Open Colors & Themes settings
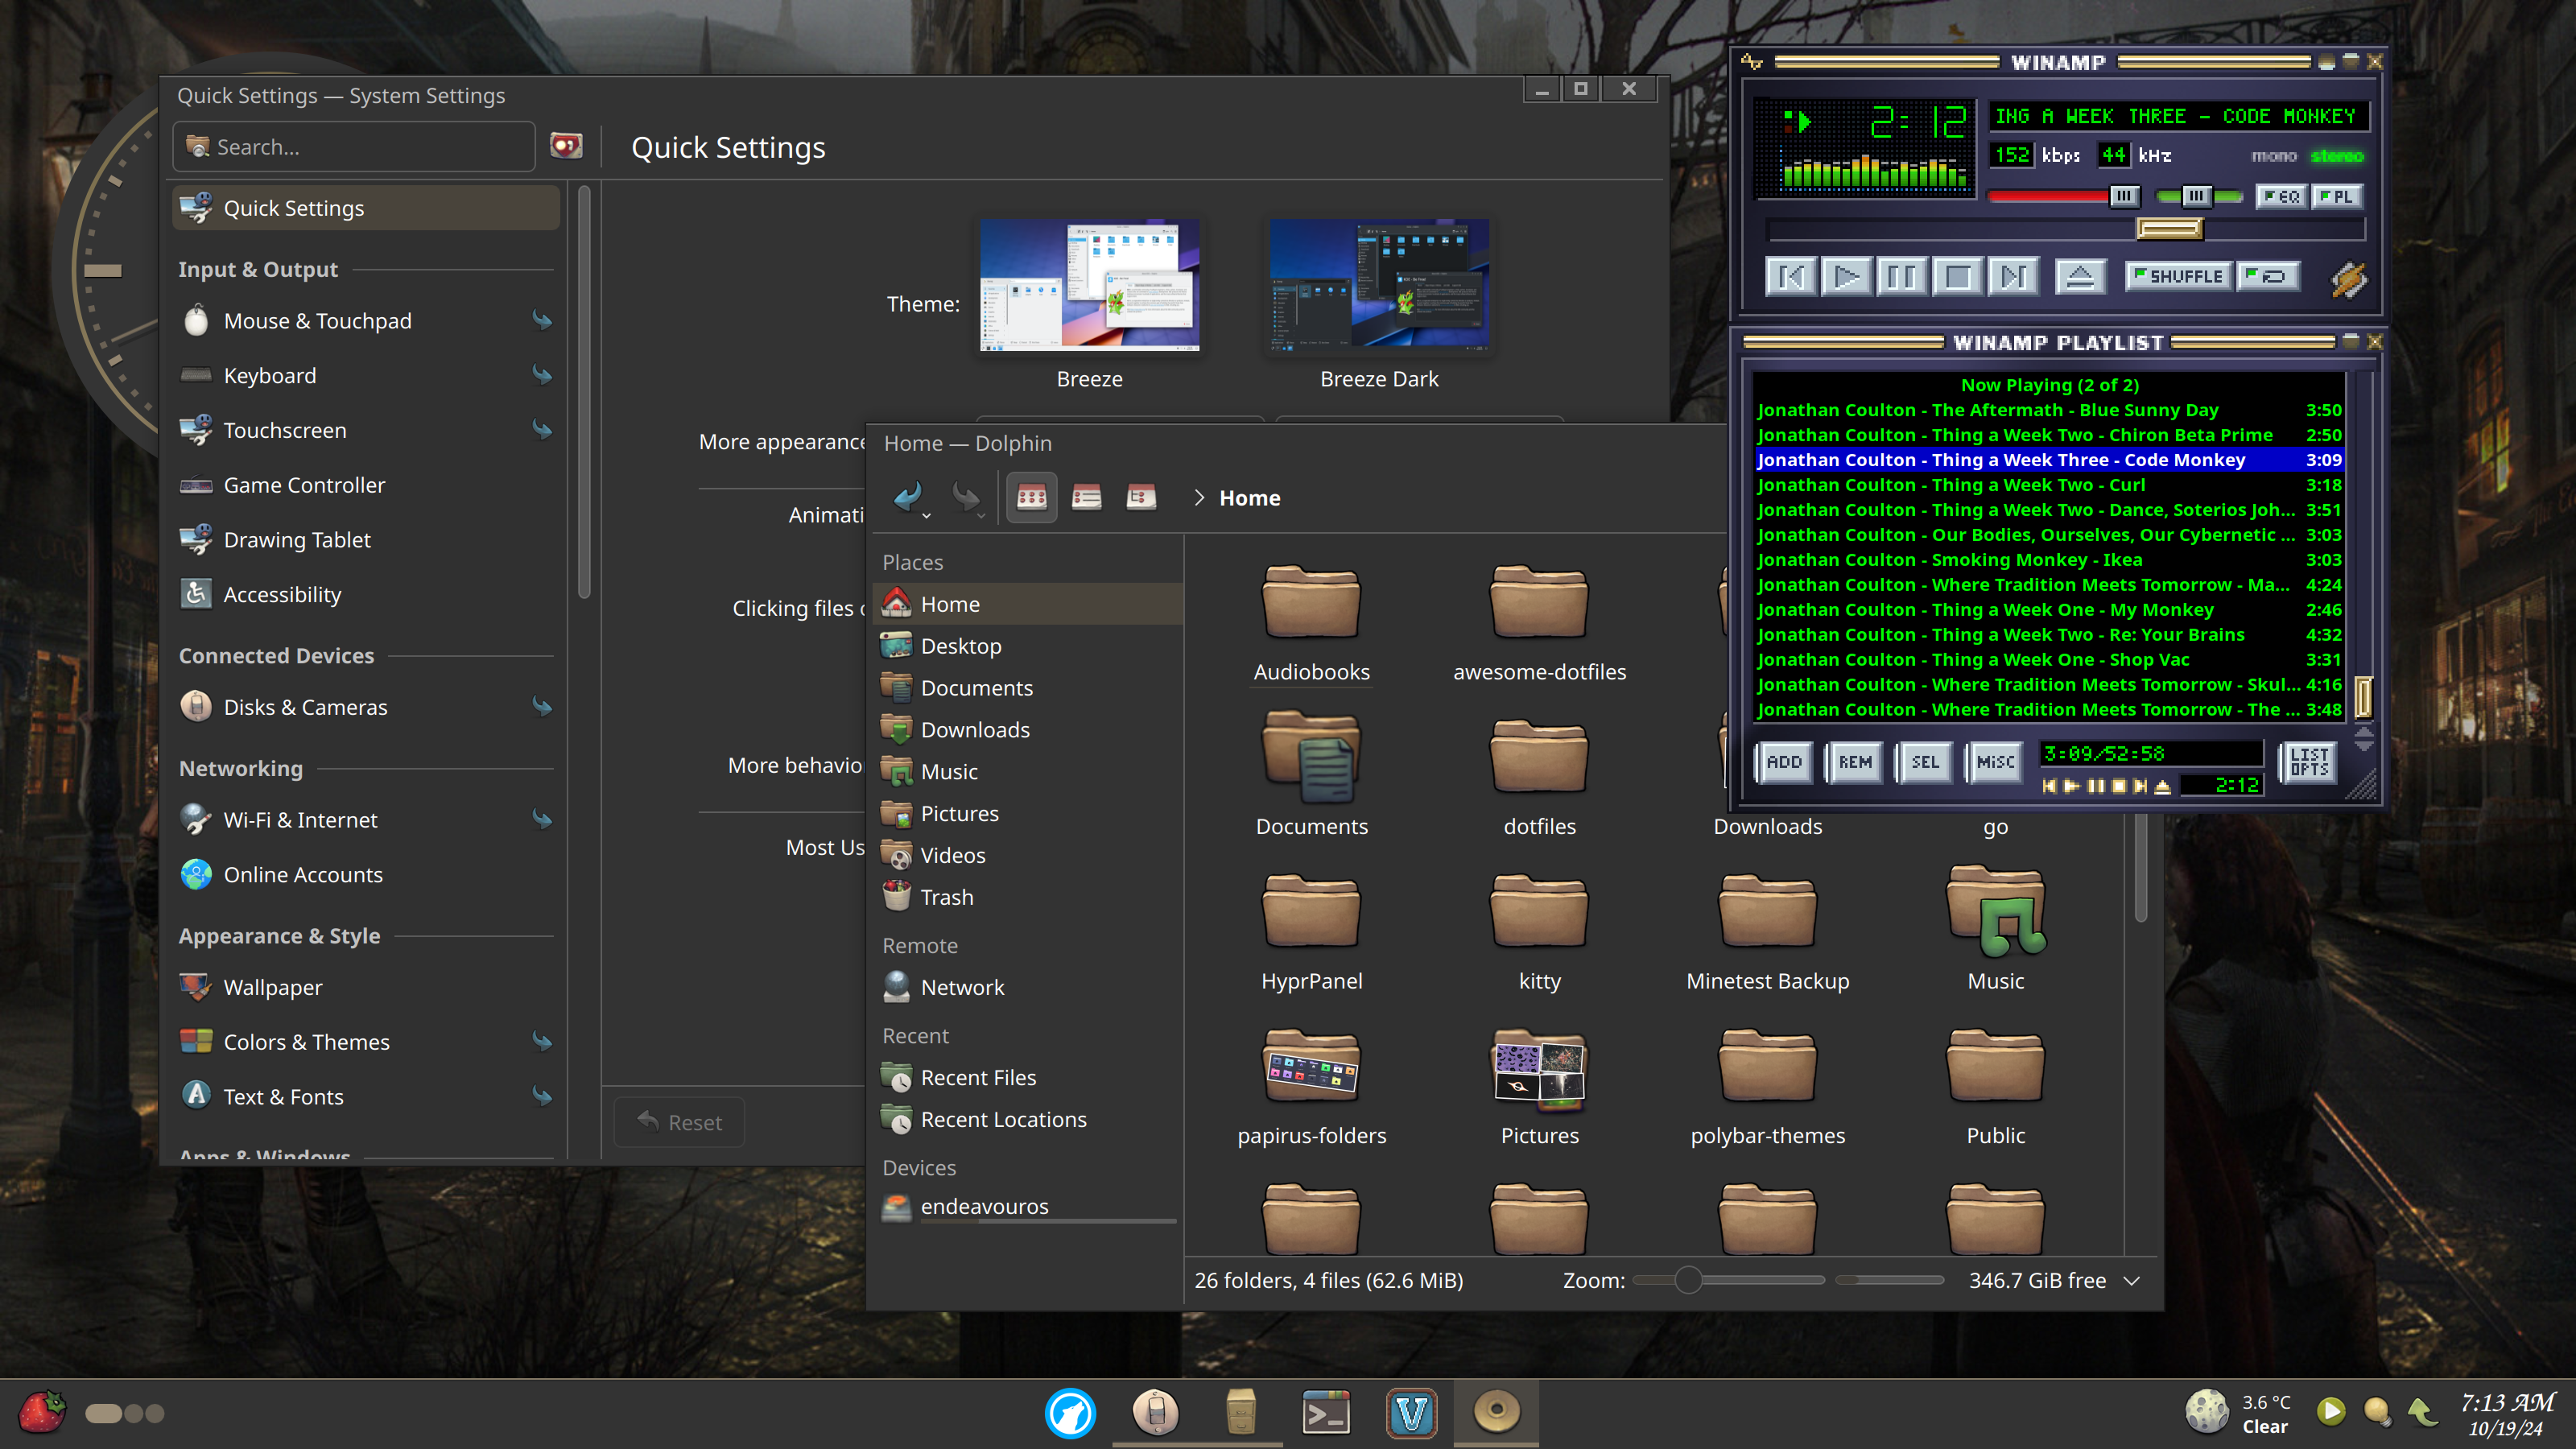The width and height of the screenshot is (2576, 1449). (366, 1042)
